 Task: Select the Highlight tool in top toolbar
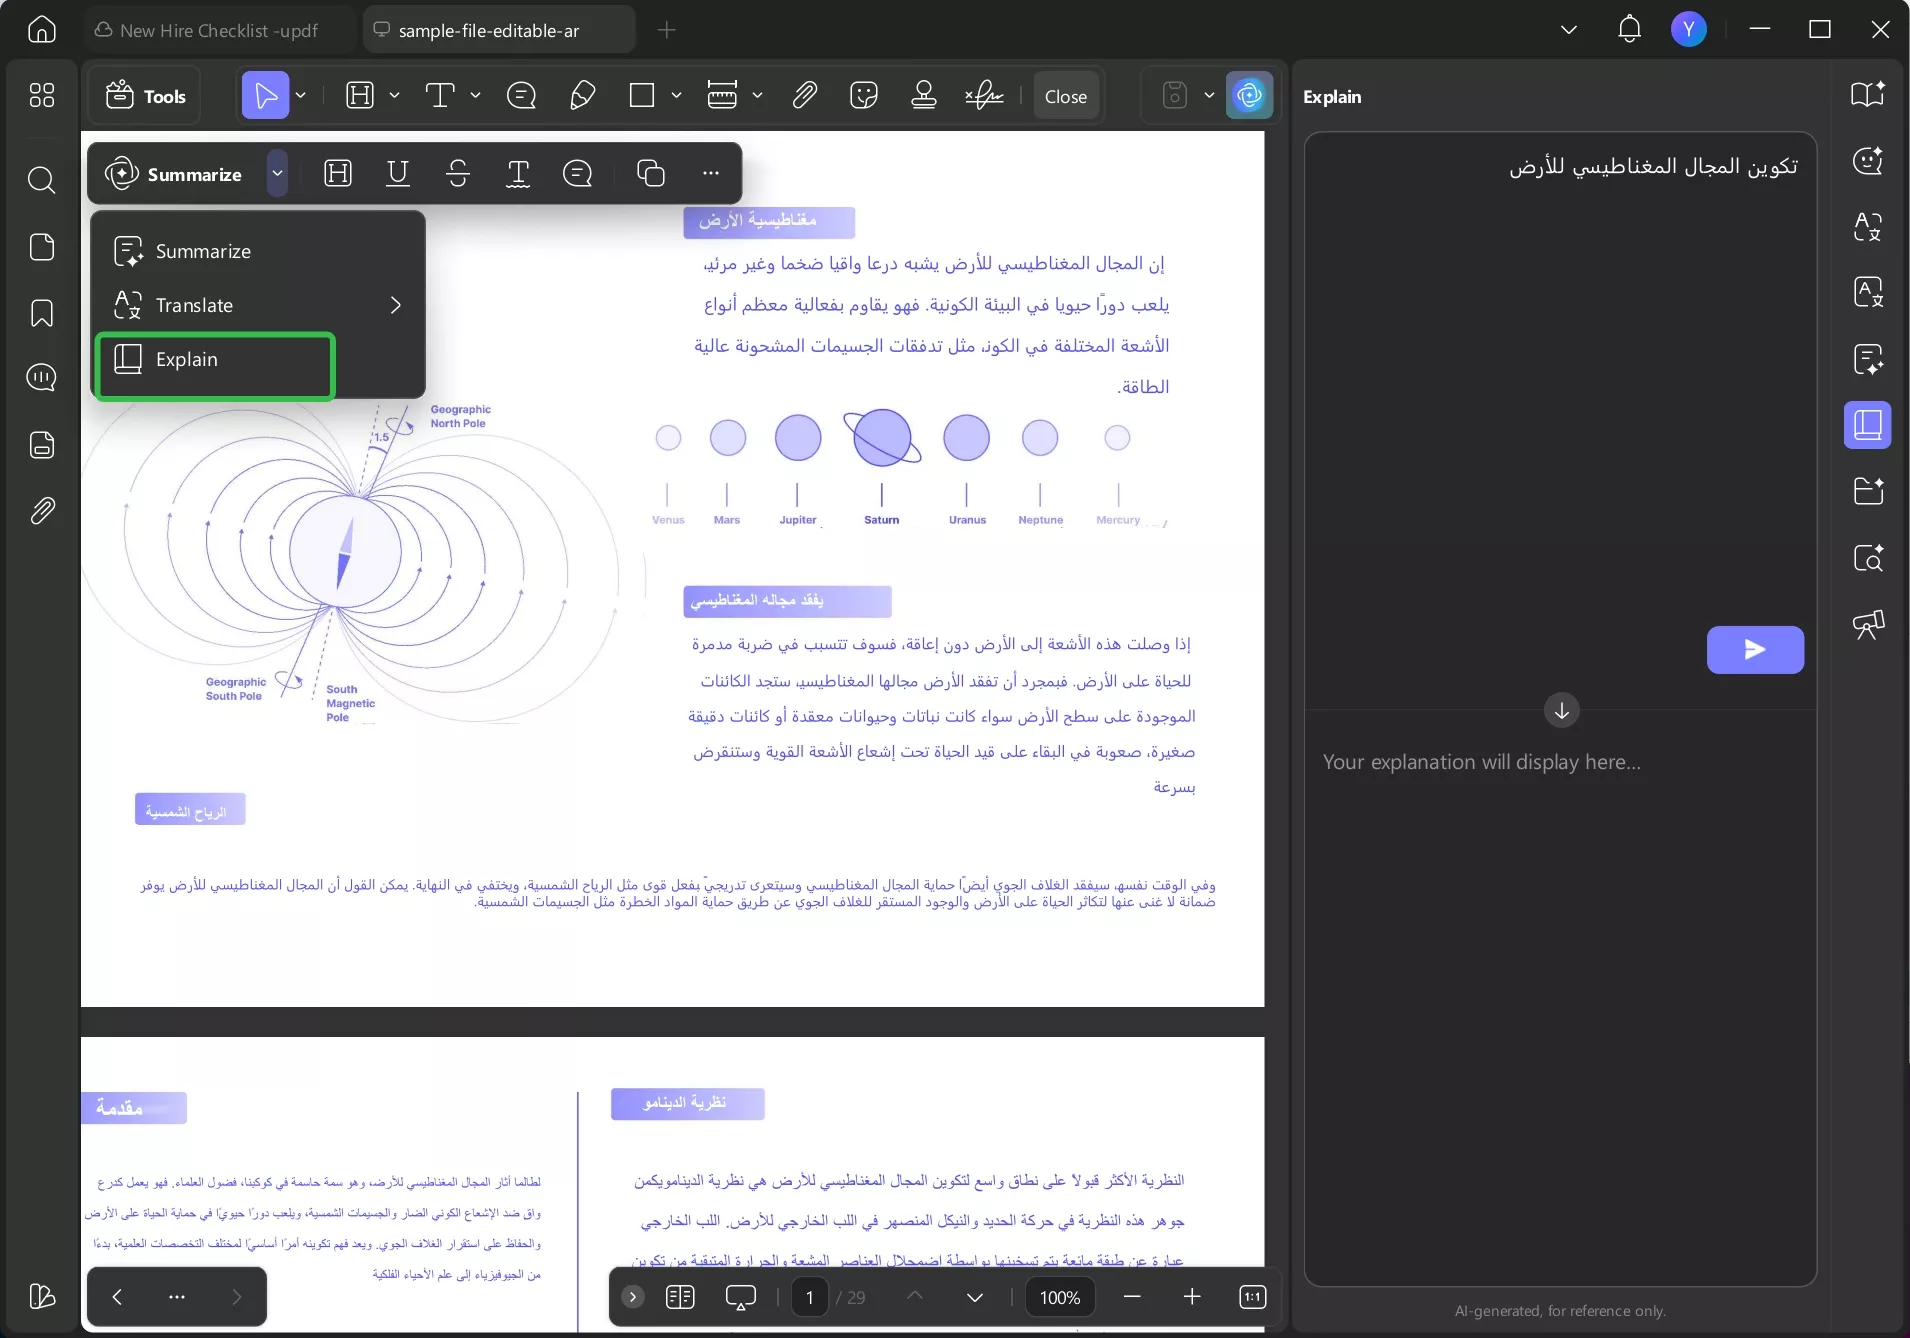click(360, 95)
